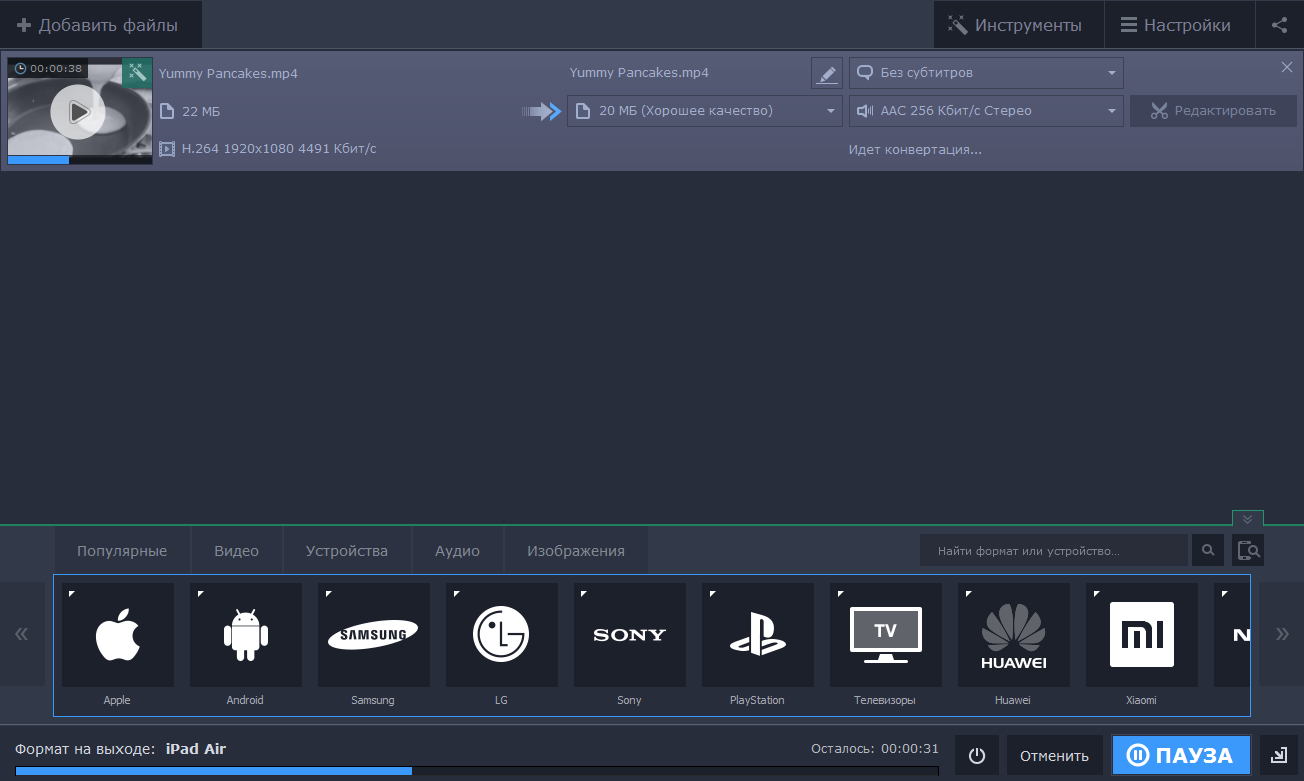Click the power shutdown-after-conversion icon
Image resolution: width=1304 pixels, height=781 pixels.
pos(977,756)
